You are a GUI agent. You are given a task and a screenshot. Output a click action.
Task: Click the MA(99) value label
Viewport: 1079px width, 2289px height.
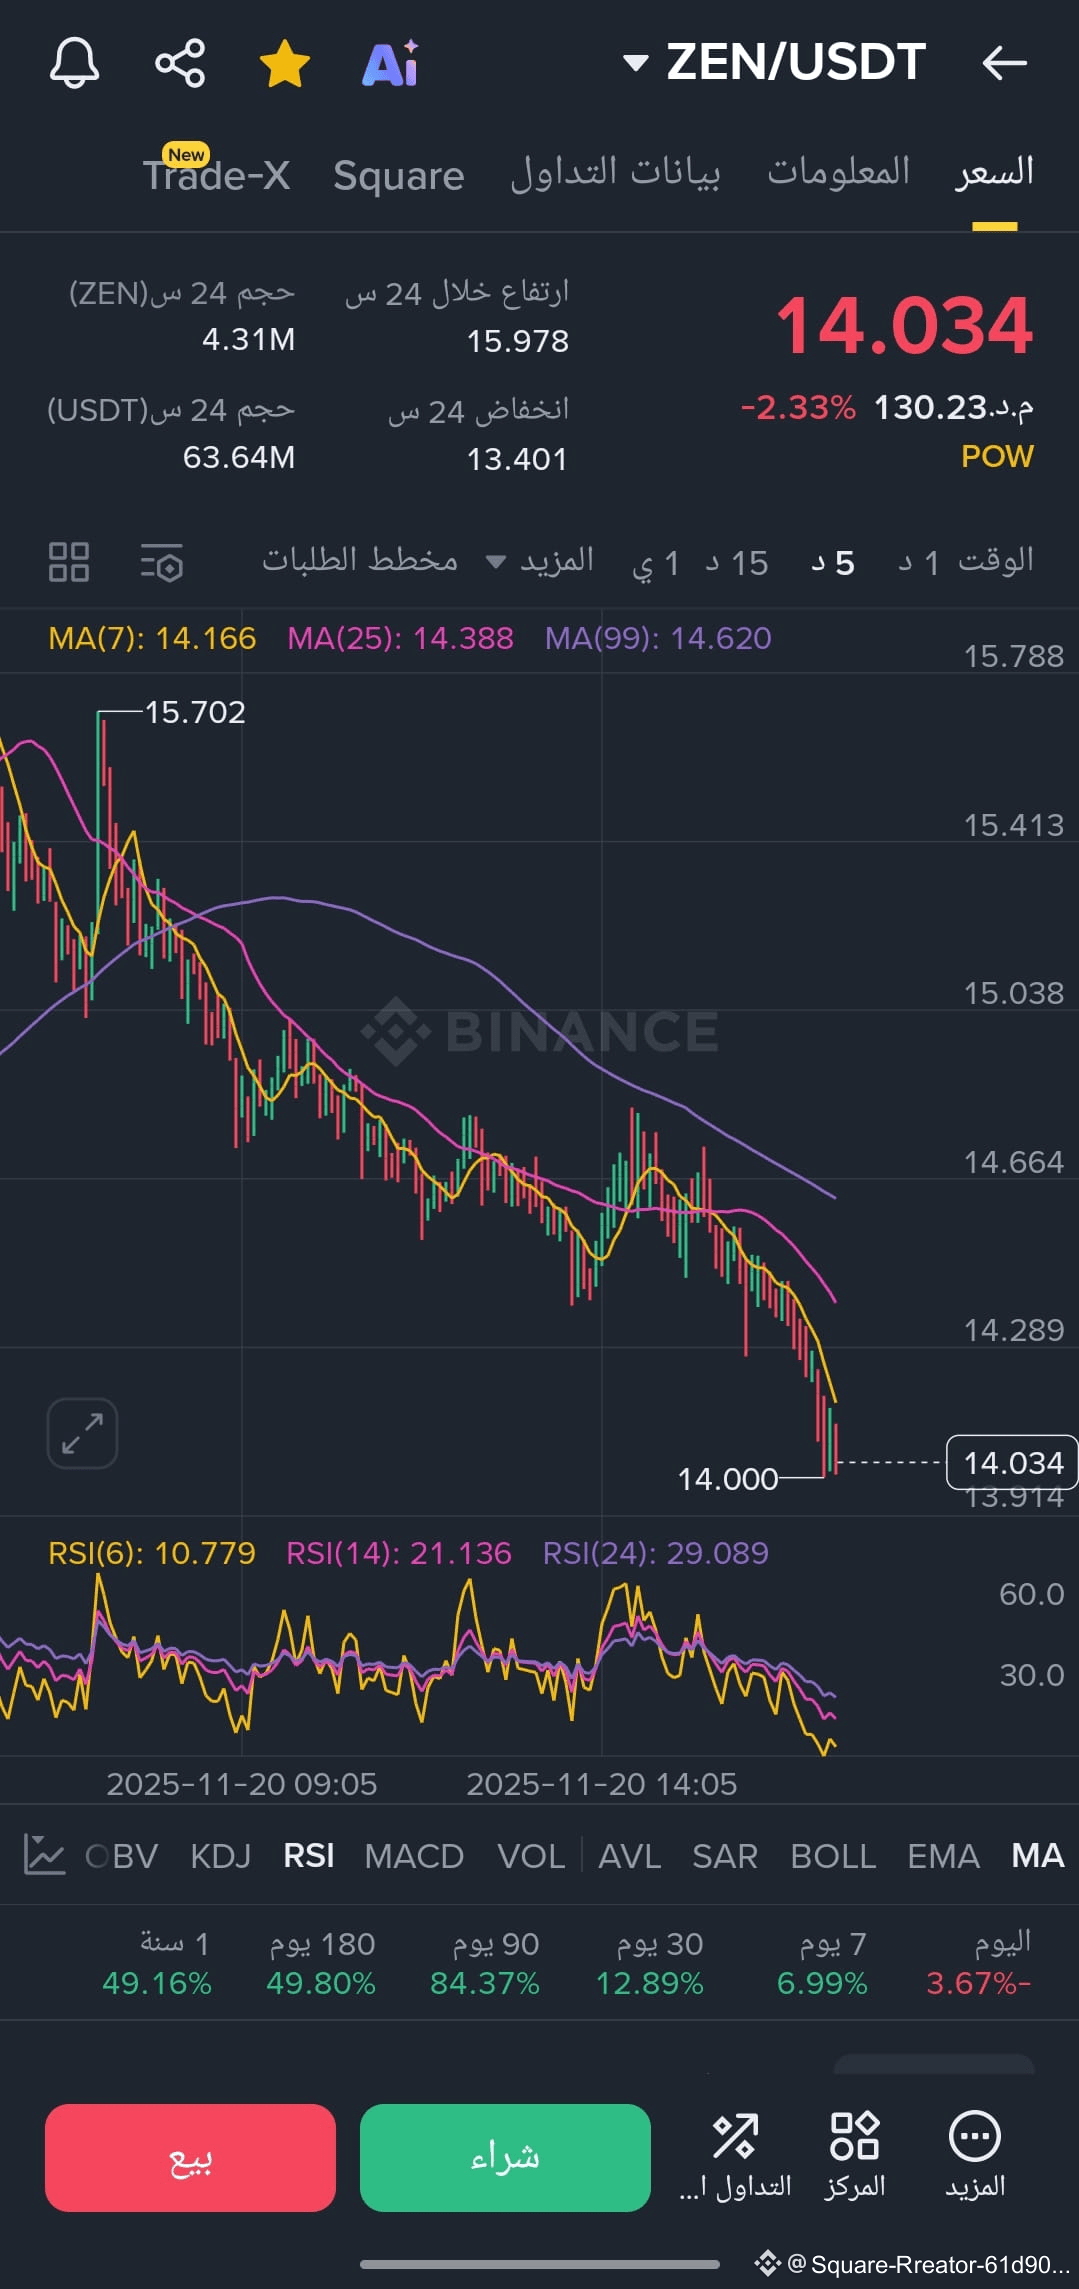point(658,638)
